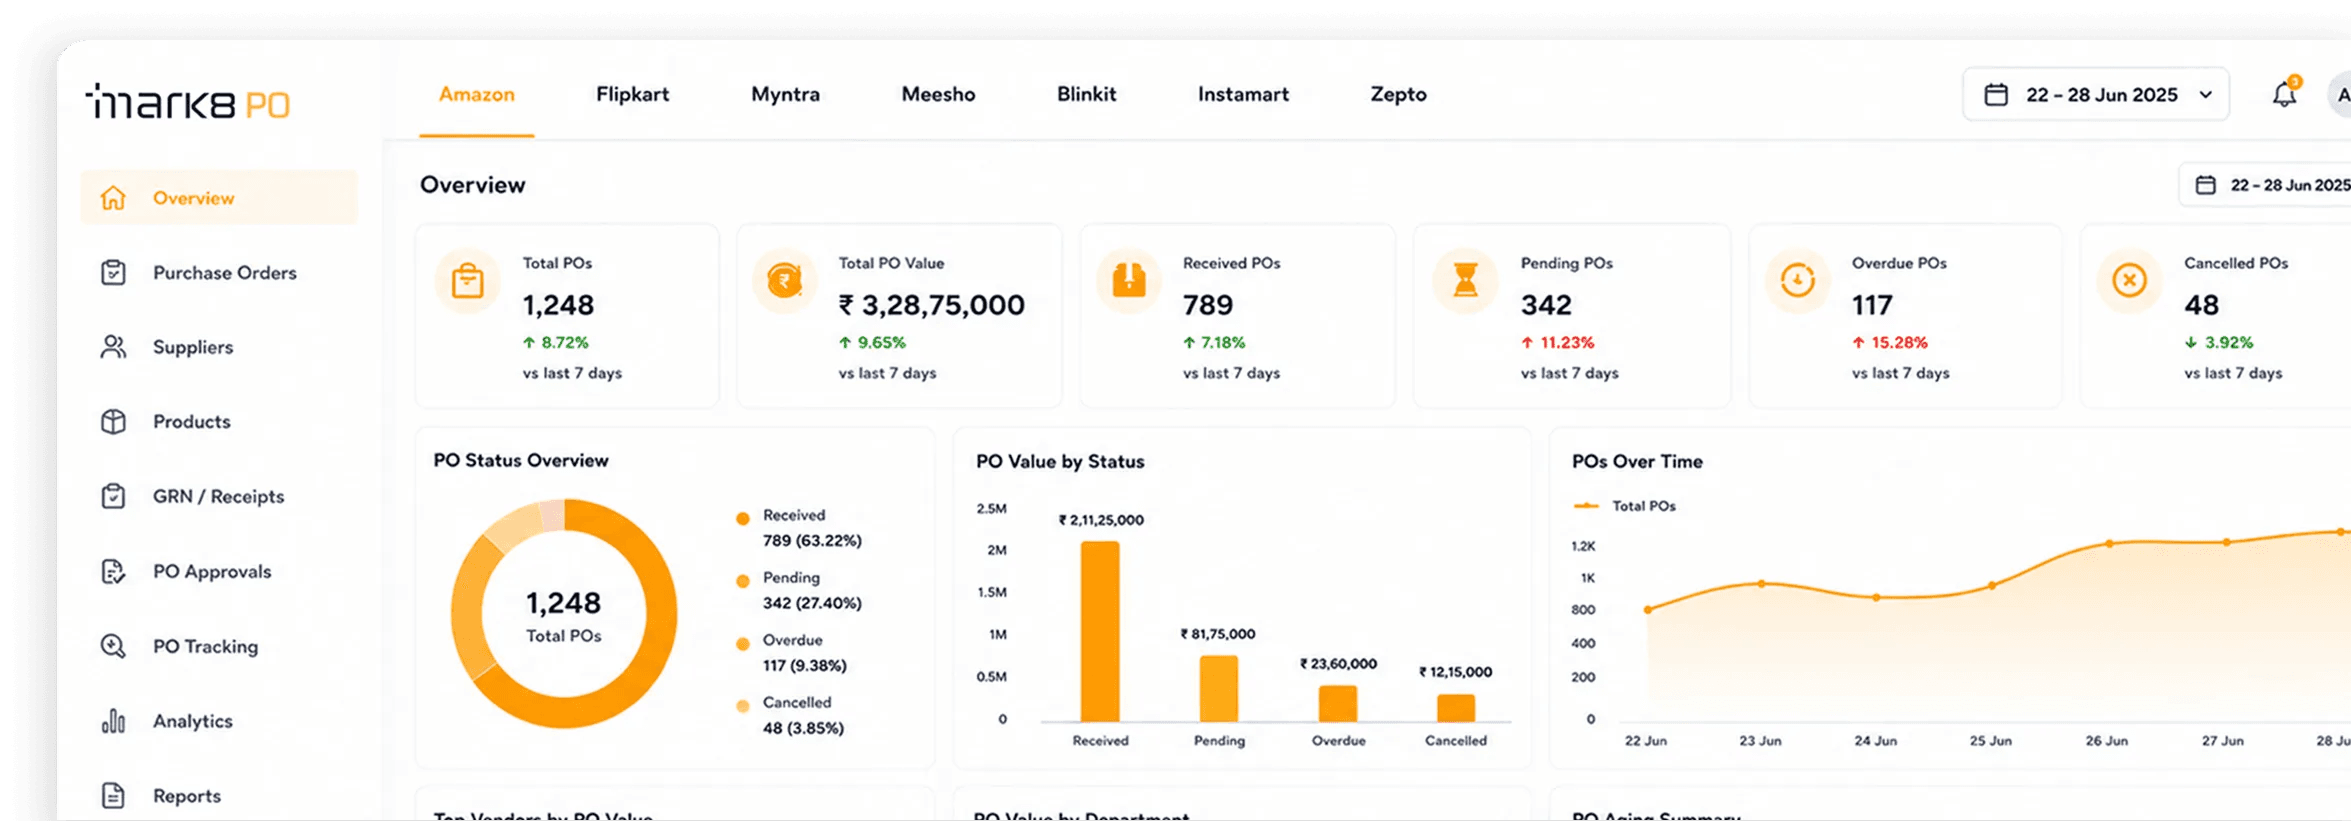Click Received legend dot in PO Status
Screen dimensions: 2351x821
point(743,519)
